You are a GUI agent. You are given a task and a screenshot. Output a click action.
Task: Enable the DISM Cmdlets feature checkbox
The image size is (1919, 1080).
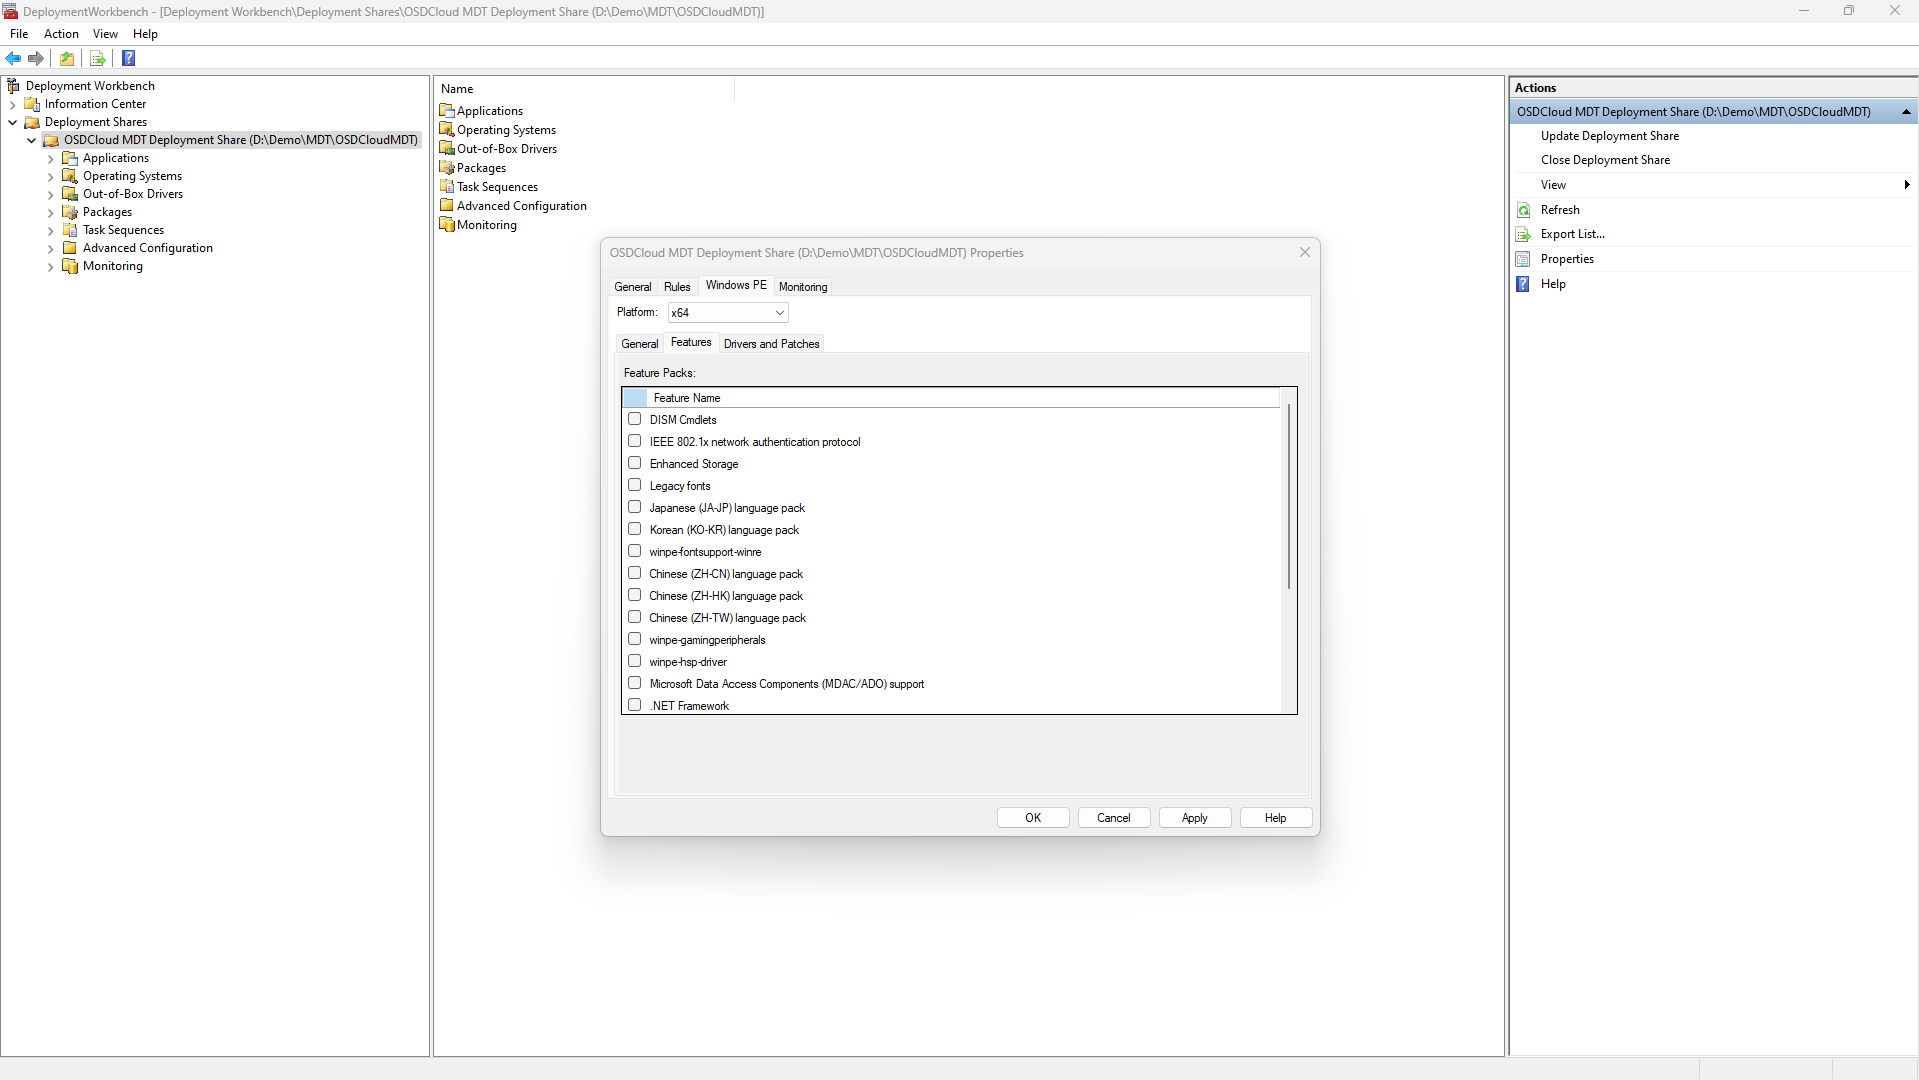click(x=634, y=419)
